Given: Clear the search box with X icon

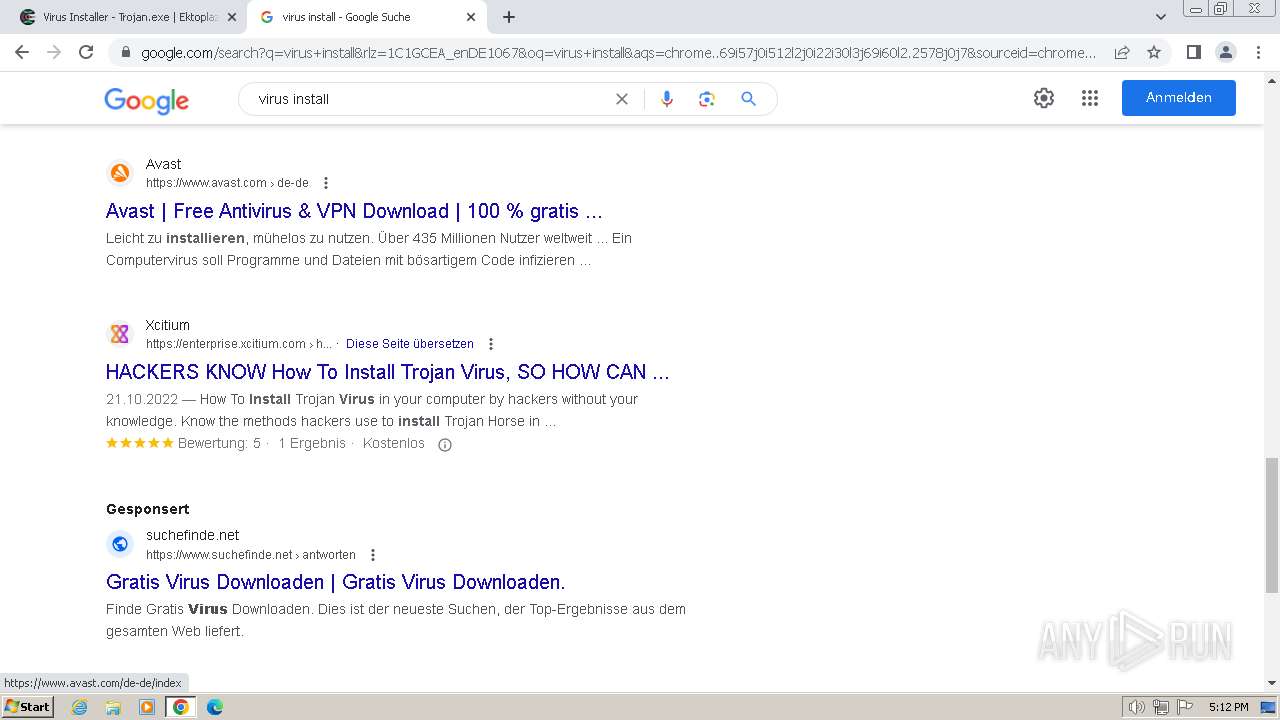Looking at the screenshot, I should (x=622, y=99).
